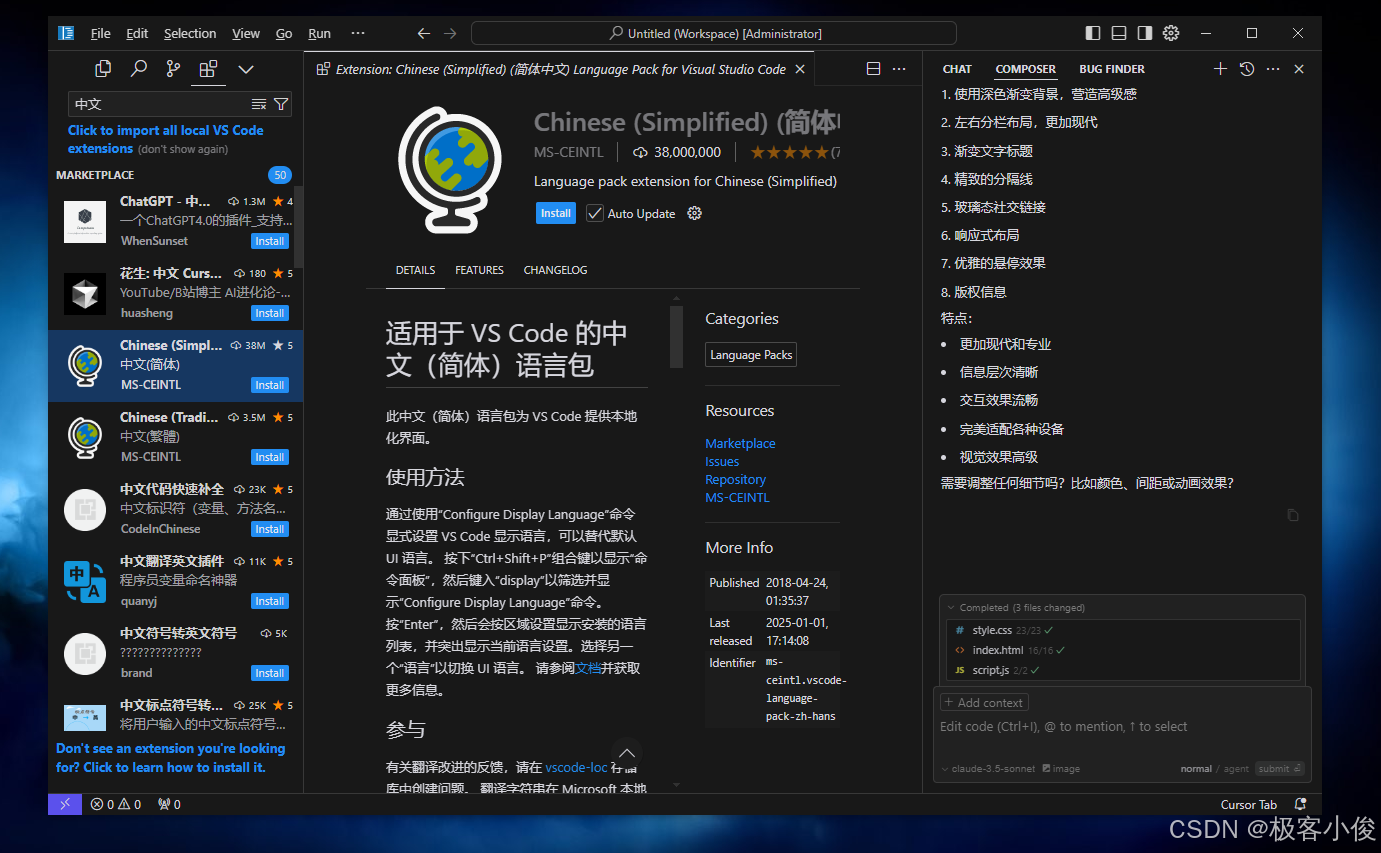
Task: Toggle the AI pane layout icon
Action: click(x=1145, y=33)
